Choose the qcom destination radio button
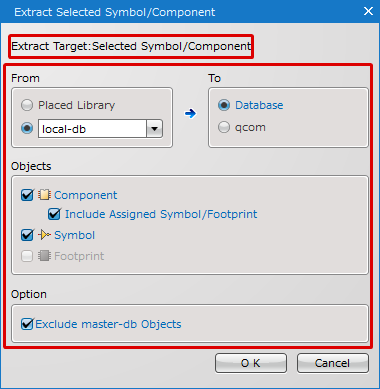The height and width of the screenshot is (389, 380). (x=224, y=127)
